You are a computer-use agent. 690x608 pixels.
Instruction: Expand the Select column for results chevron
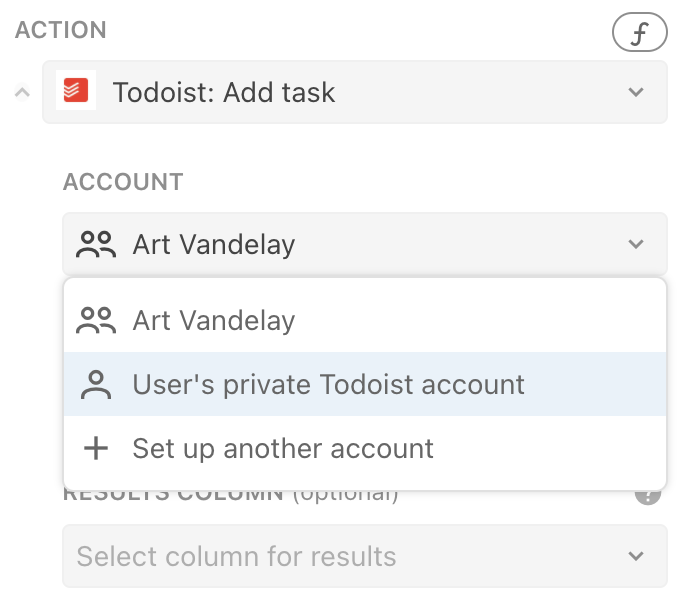(636, 557)
